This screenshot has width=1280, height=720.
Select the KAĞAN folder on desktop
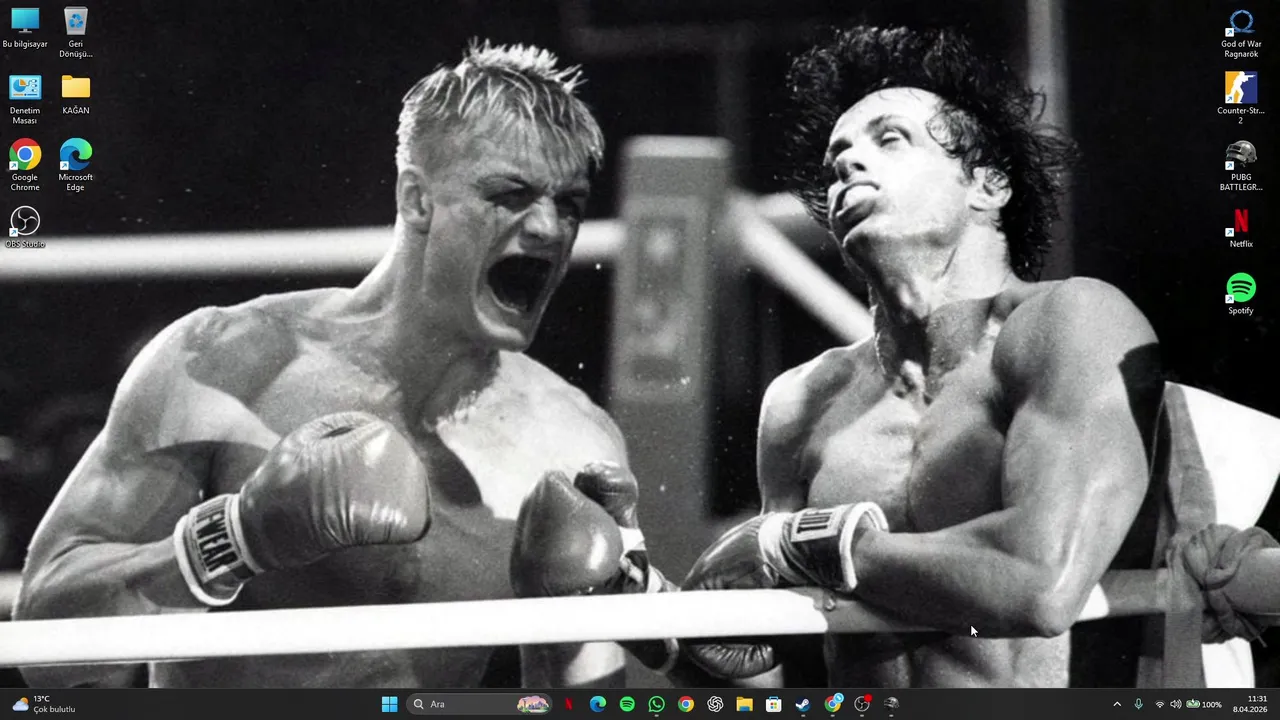coord(75,95)
